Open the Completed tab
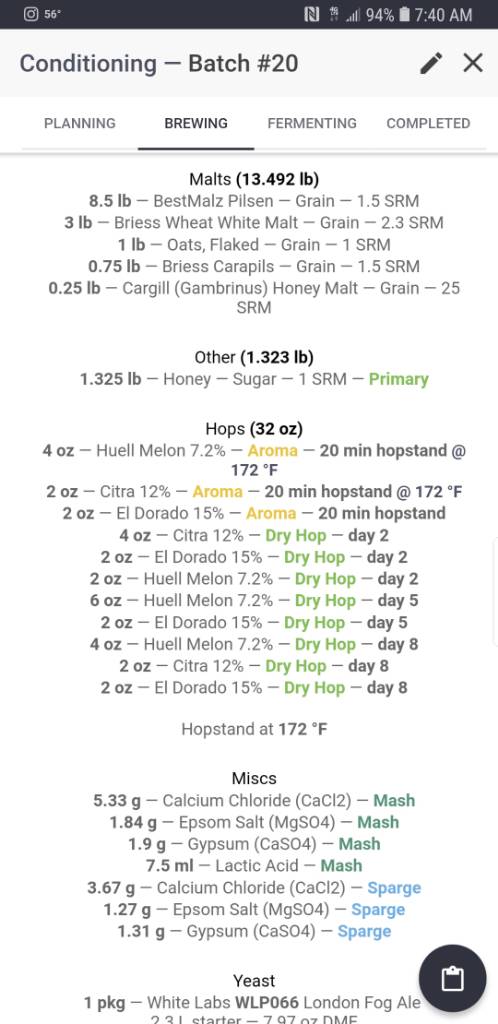Viewport: 498px width, 1024px height. click(428, 123)
